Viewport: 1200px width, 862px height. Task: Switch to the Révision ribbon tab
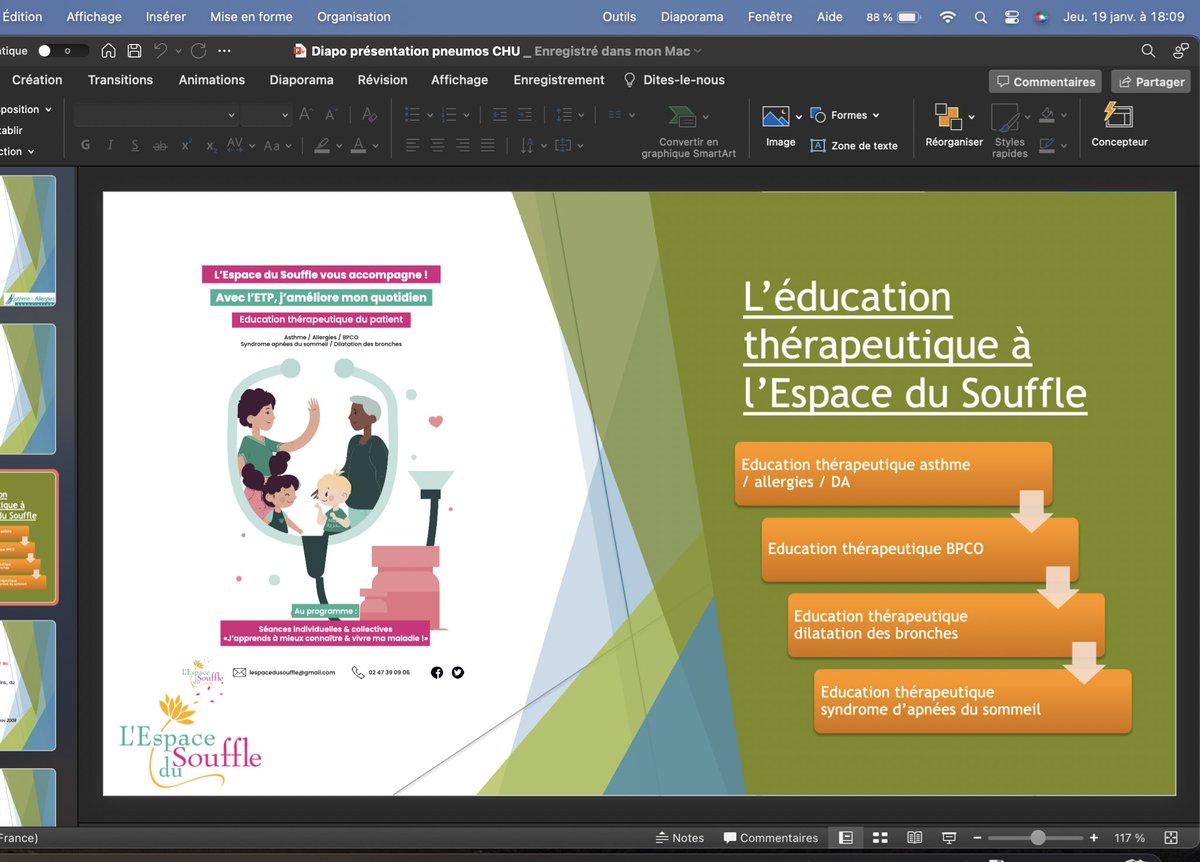[382, 80]
